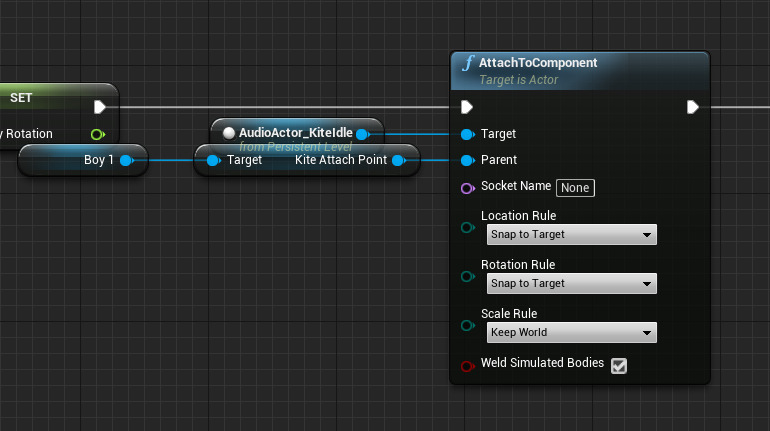Open the Scale Rule dropdown
Screen dimensions: 770x431
click(x=571, y=333)
